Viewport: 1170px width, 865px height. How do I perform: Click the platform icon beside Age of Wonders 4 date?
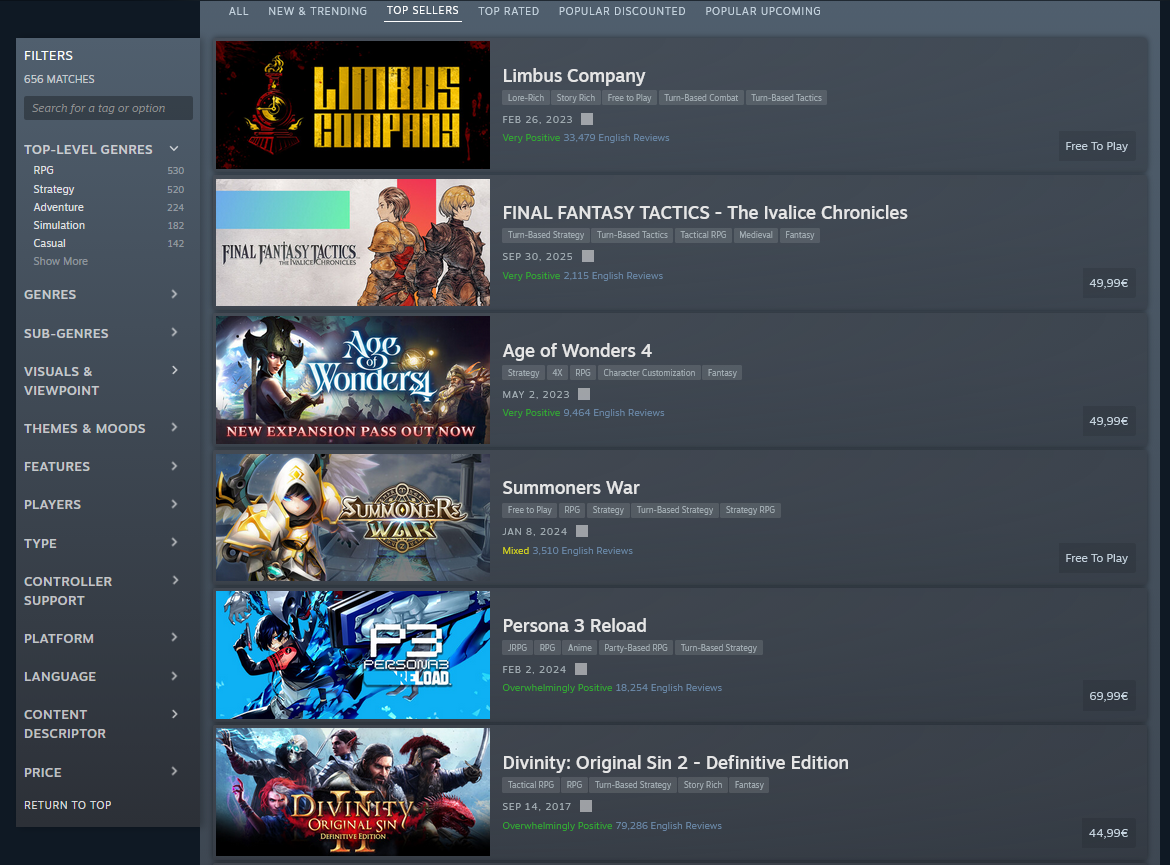(584, 394)
